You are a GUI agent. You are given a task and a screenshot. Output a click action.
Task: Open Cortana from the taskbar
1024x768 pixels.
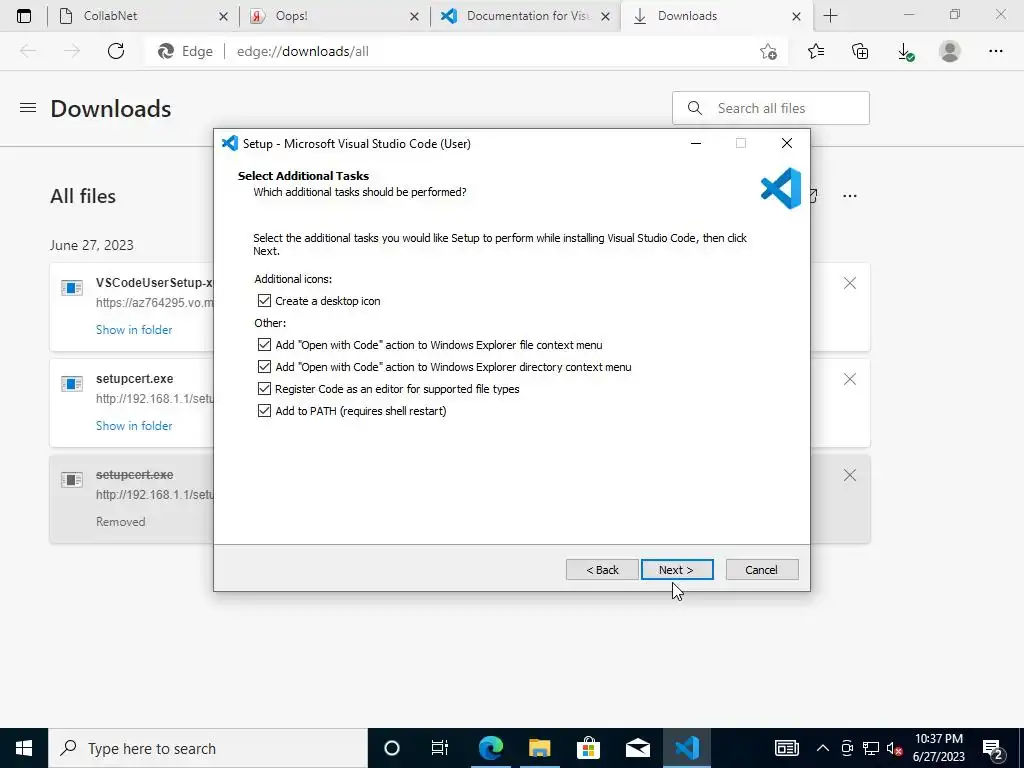391,748
